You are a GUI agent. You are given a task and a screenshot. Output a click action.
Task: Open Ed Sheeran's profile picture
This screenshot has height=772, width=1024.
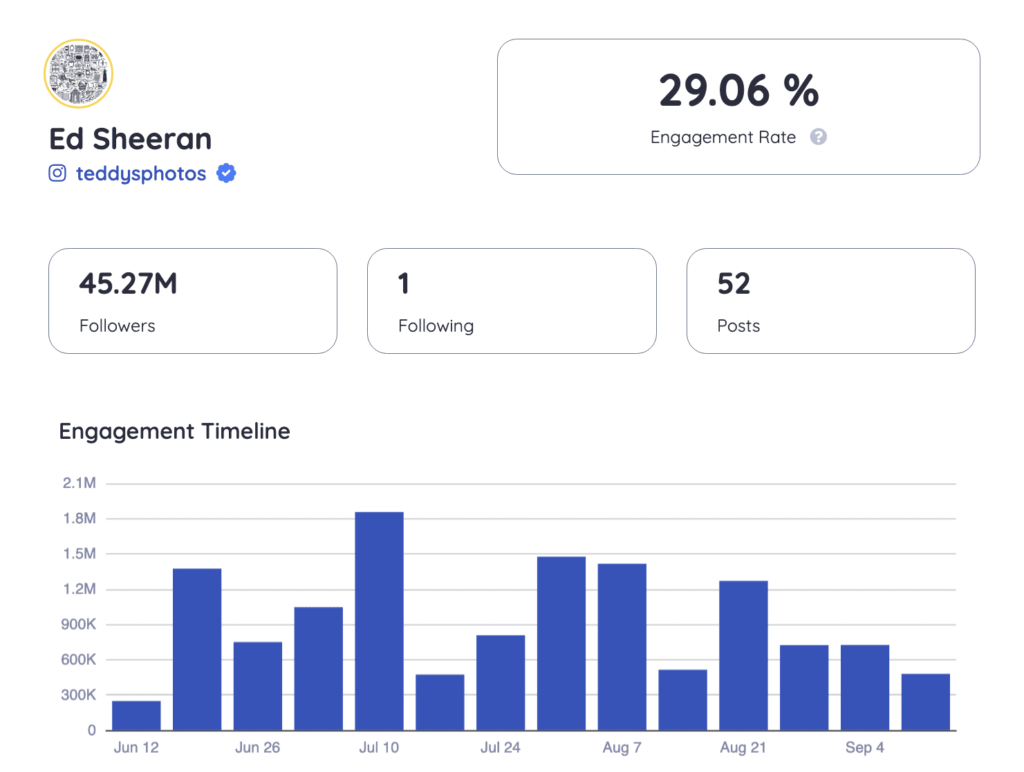[x=78, y=73]
